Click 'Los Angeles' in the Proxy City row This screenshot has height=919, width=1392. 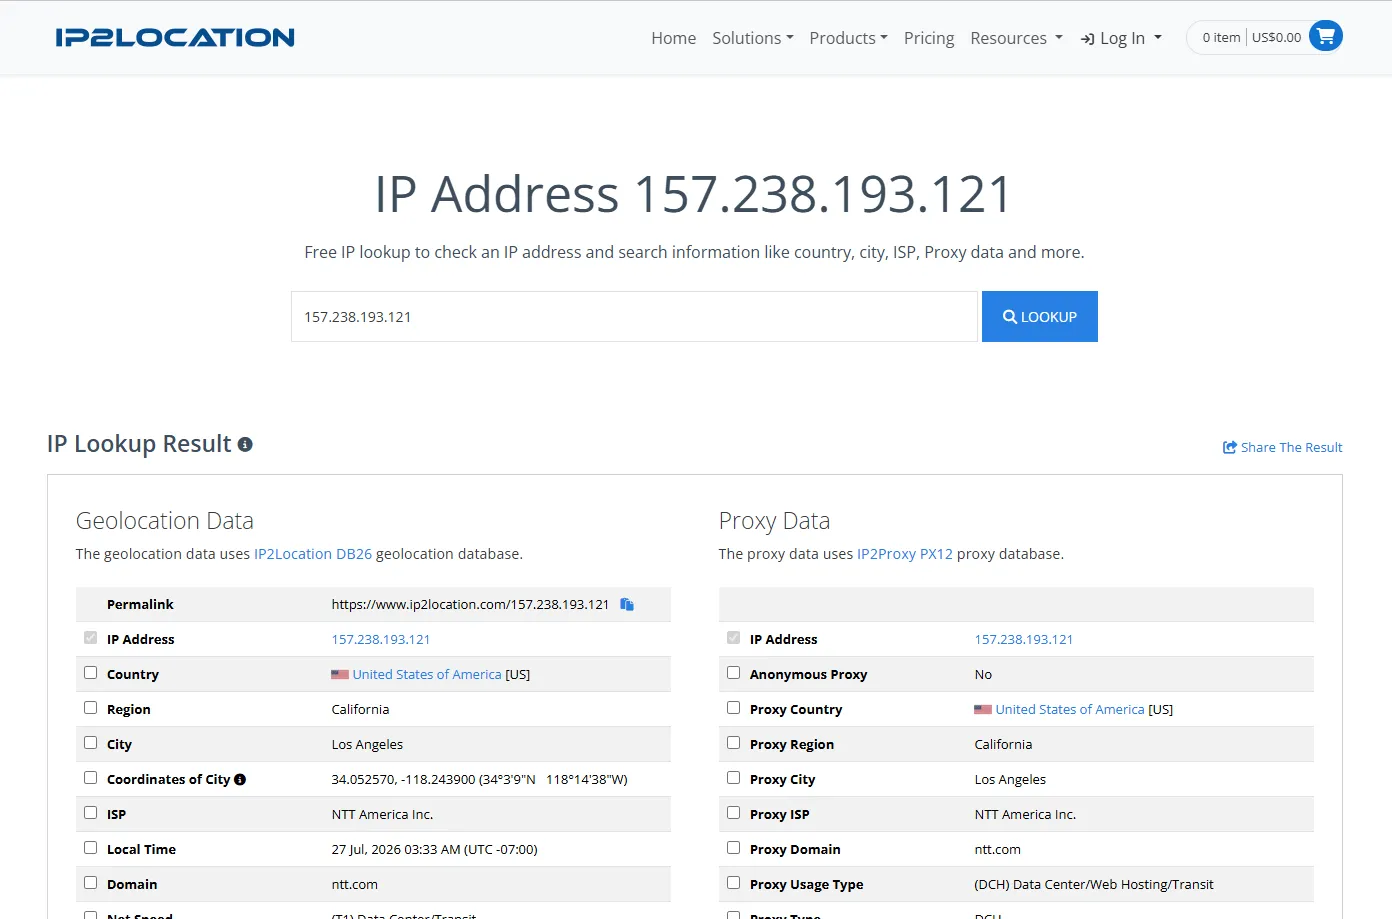click(1010, 780)
